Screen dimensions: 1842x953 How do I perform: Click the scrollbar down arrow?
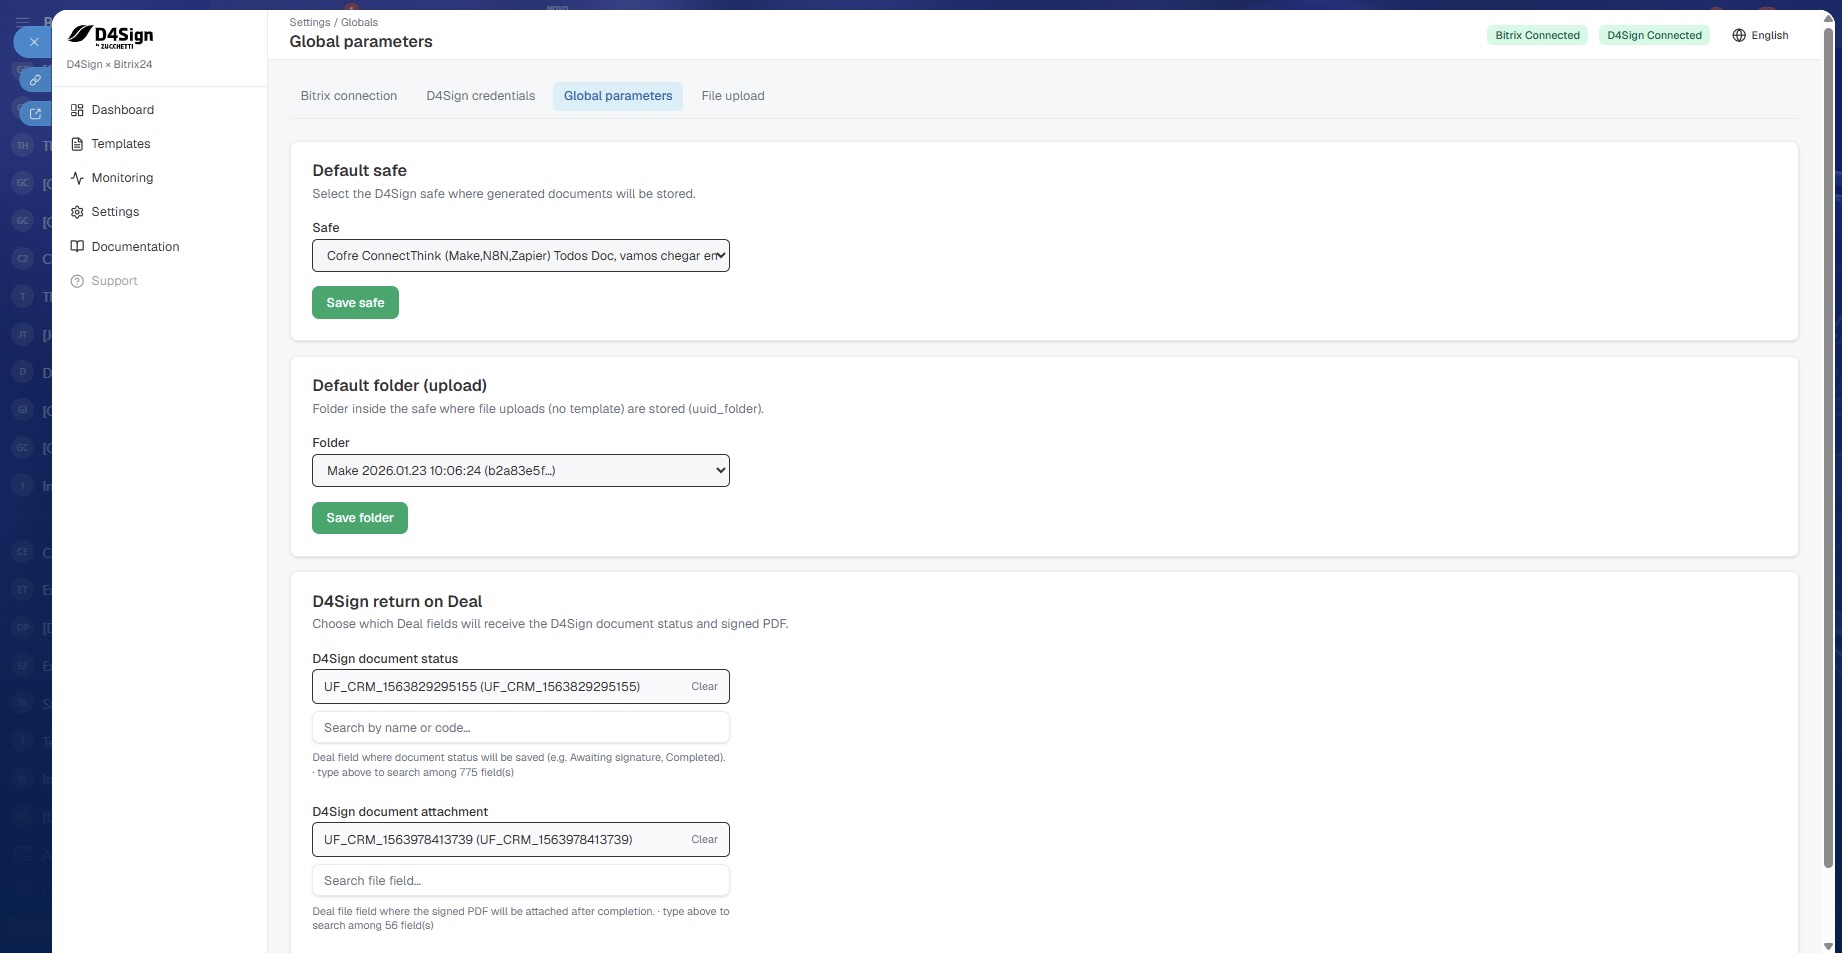tap(1828, 946)
